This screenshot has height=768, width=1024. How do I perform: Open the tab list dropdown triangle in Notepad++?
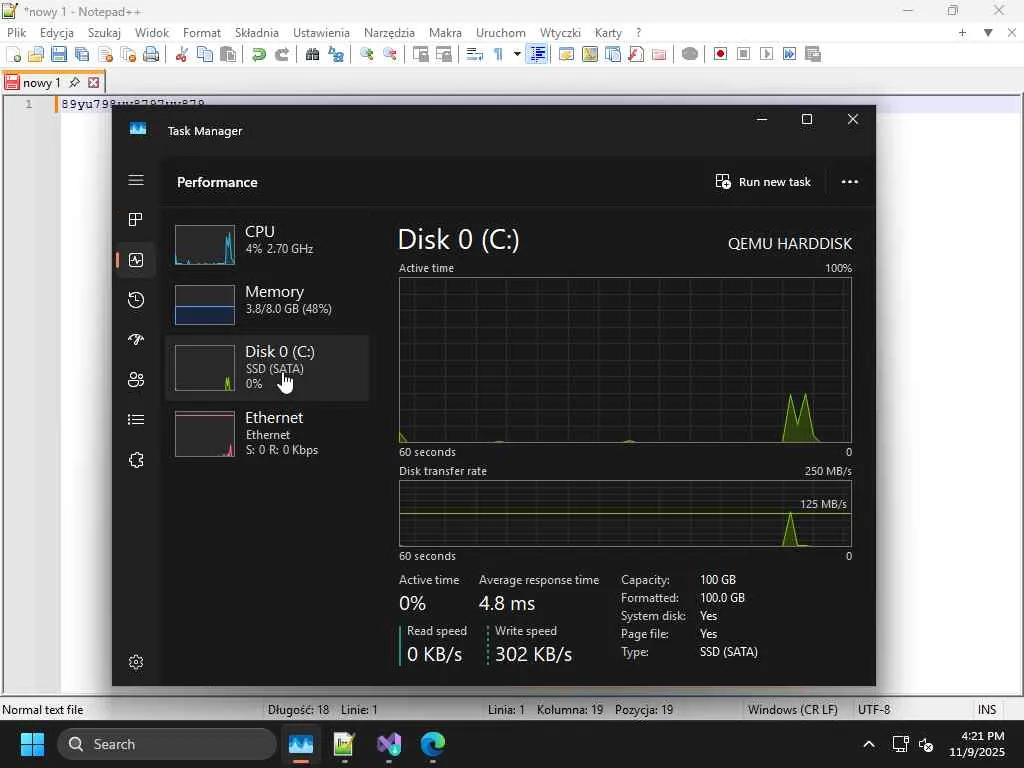(988, 33)
